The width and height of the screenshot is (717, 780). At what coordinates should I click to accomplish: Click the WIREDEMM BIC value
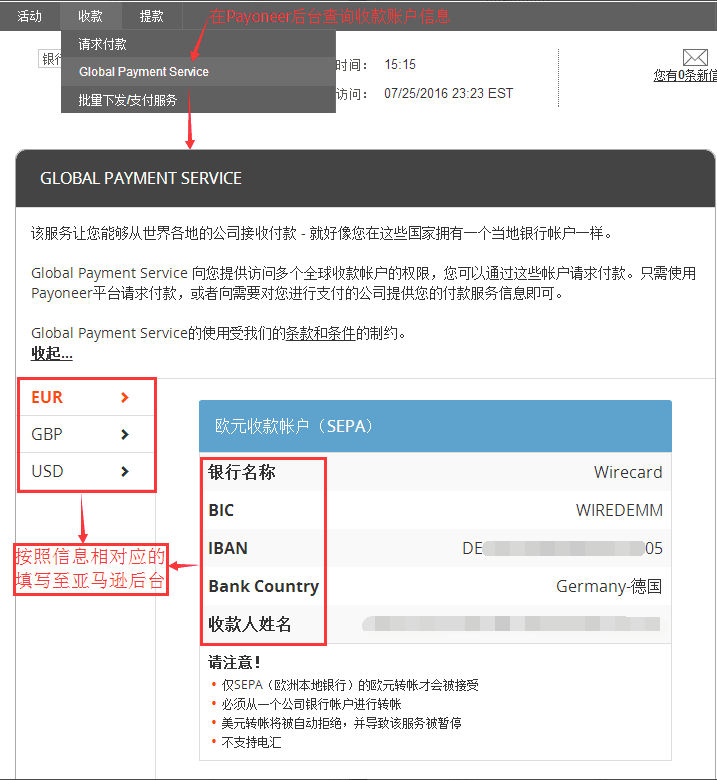click(619, 510)
